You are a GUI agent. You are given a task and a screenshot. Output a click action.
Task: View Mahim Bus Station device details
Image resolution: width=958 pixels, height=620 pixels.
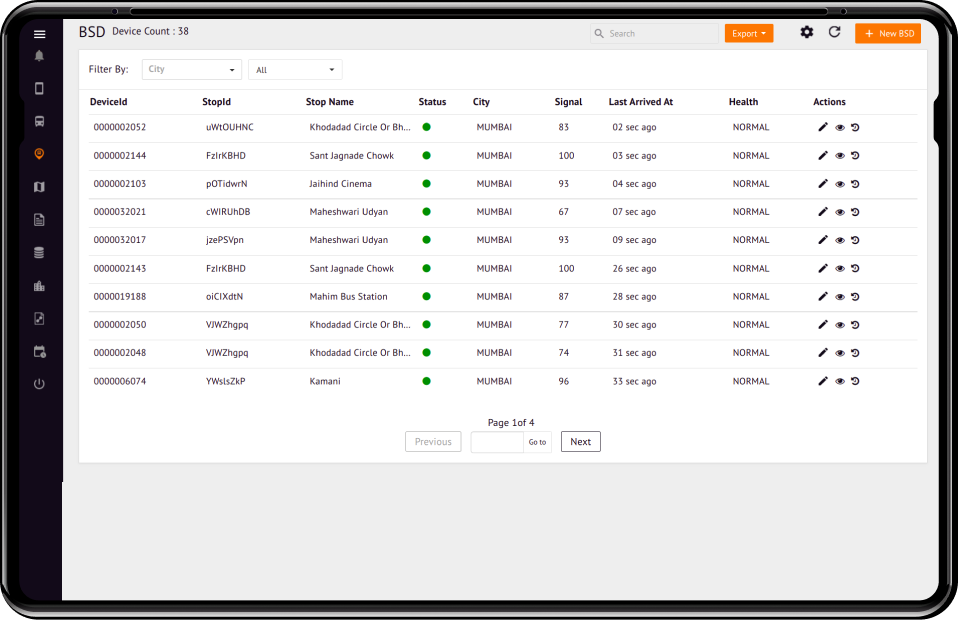[x=840, y=297]
